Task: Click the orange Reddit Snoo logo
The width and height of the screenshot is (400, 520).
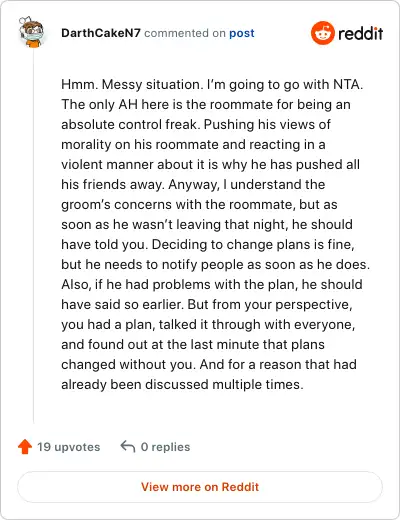Action: (322, 33)
